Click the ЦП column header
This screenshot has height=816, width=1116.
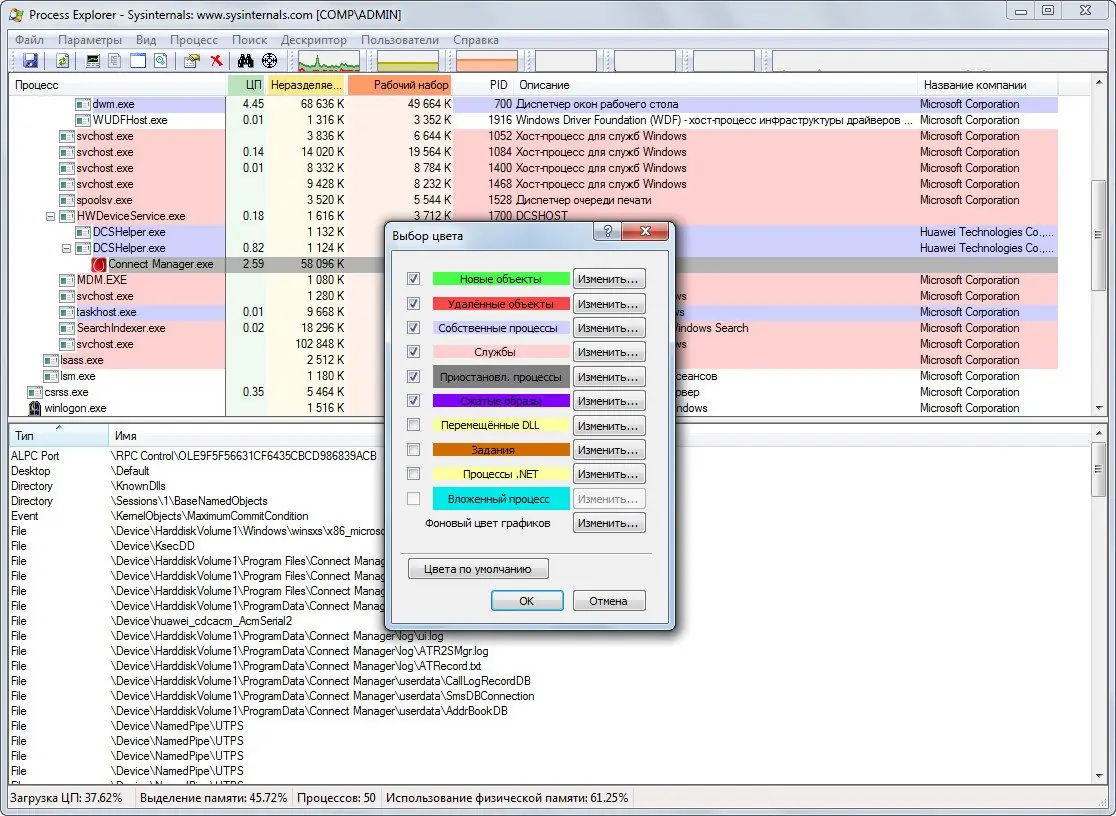point(246,85)
